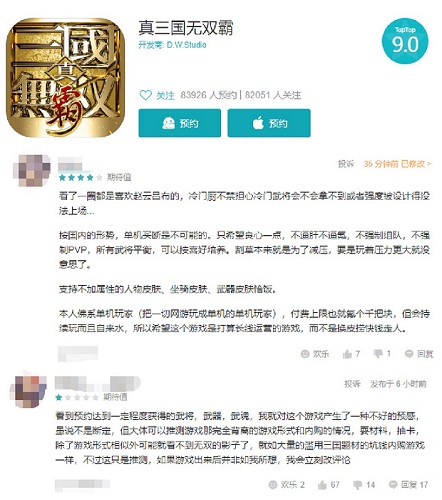Click the TapTap 9.0 rating badge

click(x=405, y=41)
